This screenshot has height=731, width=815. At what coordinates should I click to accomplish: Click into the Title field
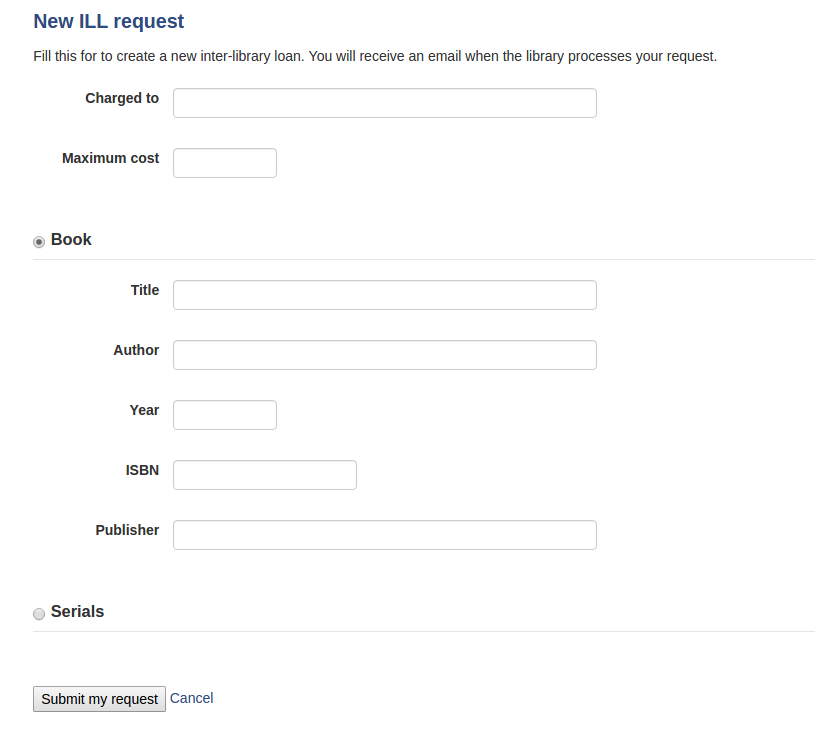click(x=385, y=295)
